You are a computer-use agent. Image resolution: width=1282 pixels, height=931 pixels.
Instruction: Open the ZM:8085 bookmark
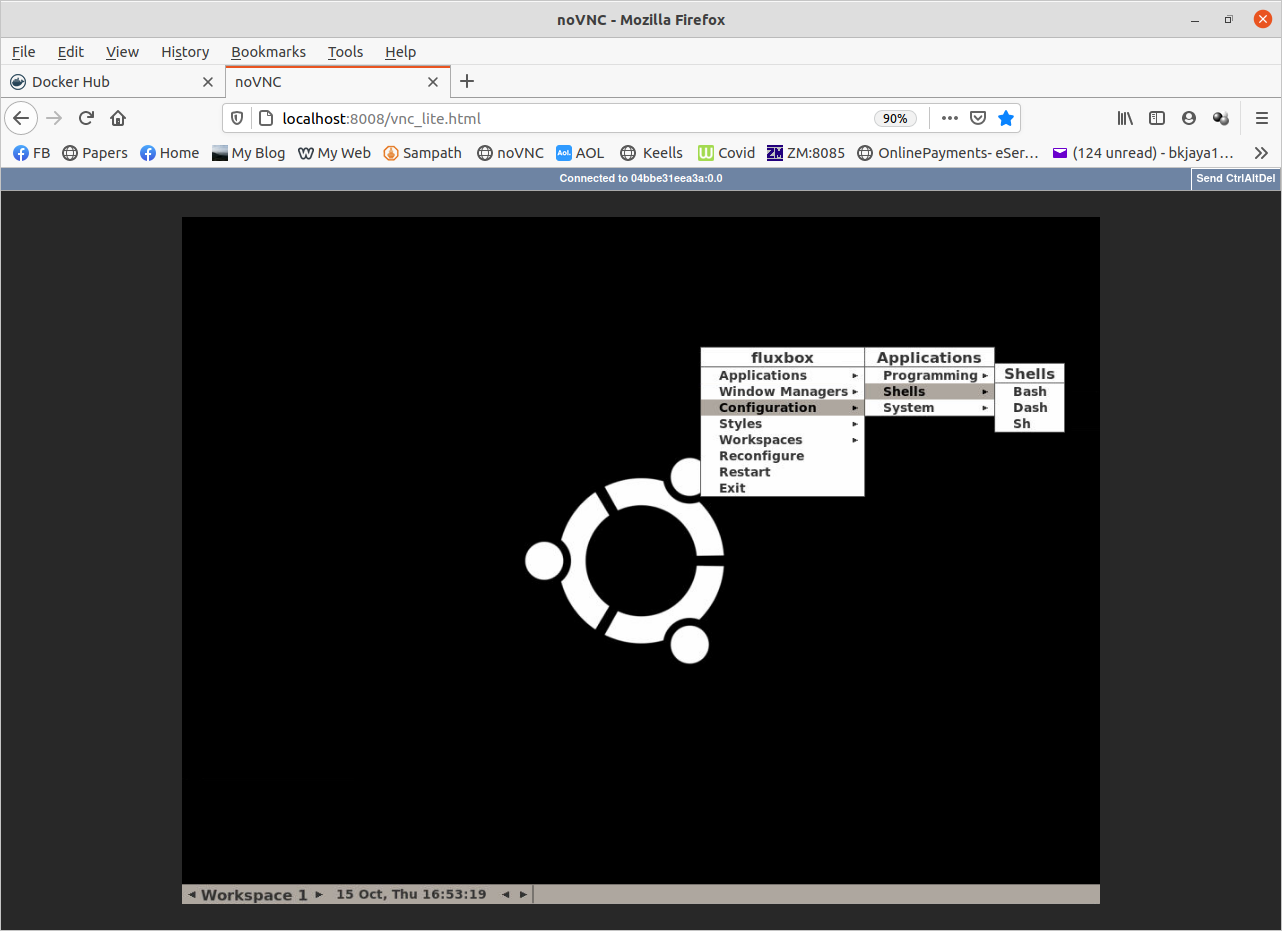tap(806, 153)
